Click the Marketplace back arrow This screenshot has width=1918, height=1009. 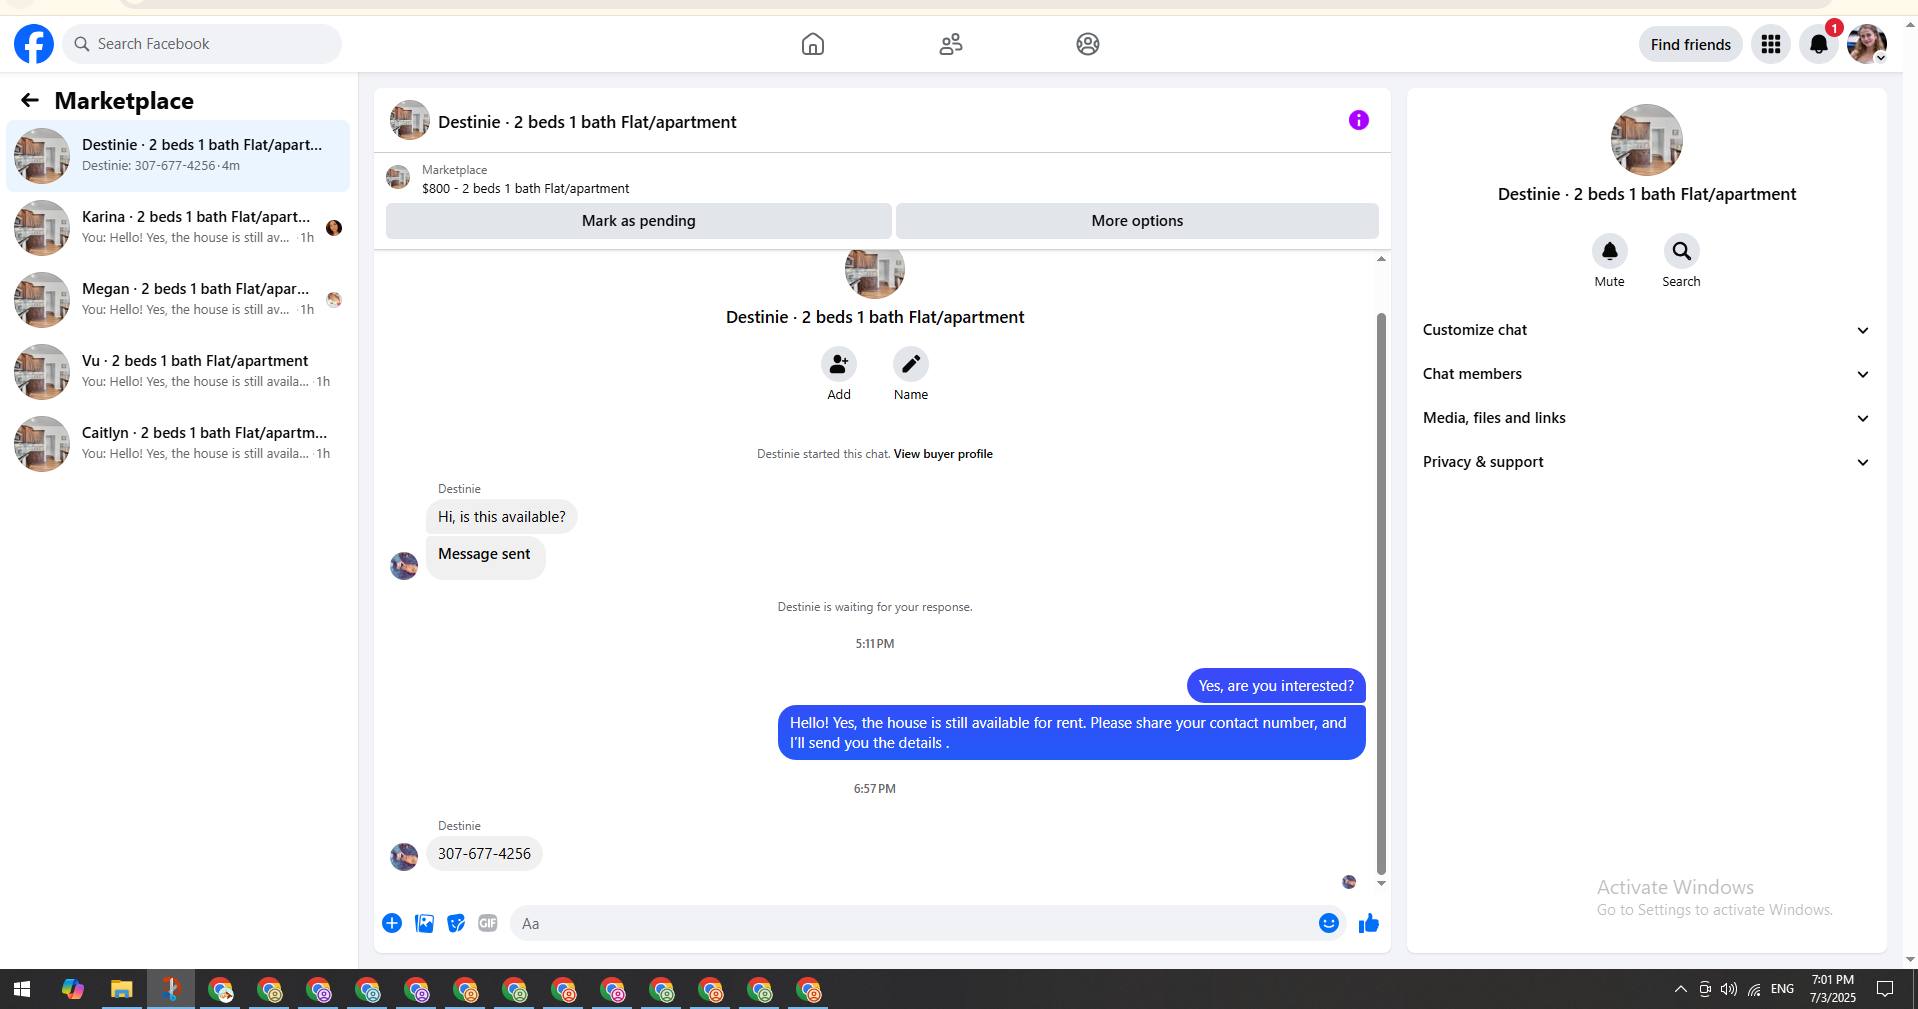point(30,100)
